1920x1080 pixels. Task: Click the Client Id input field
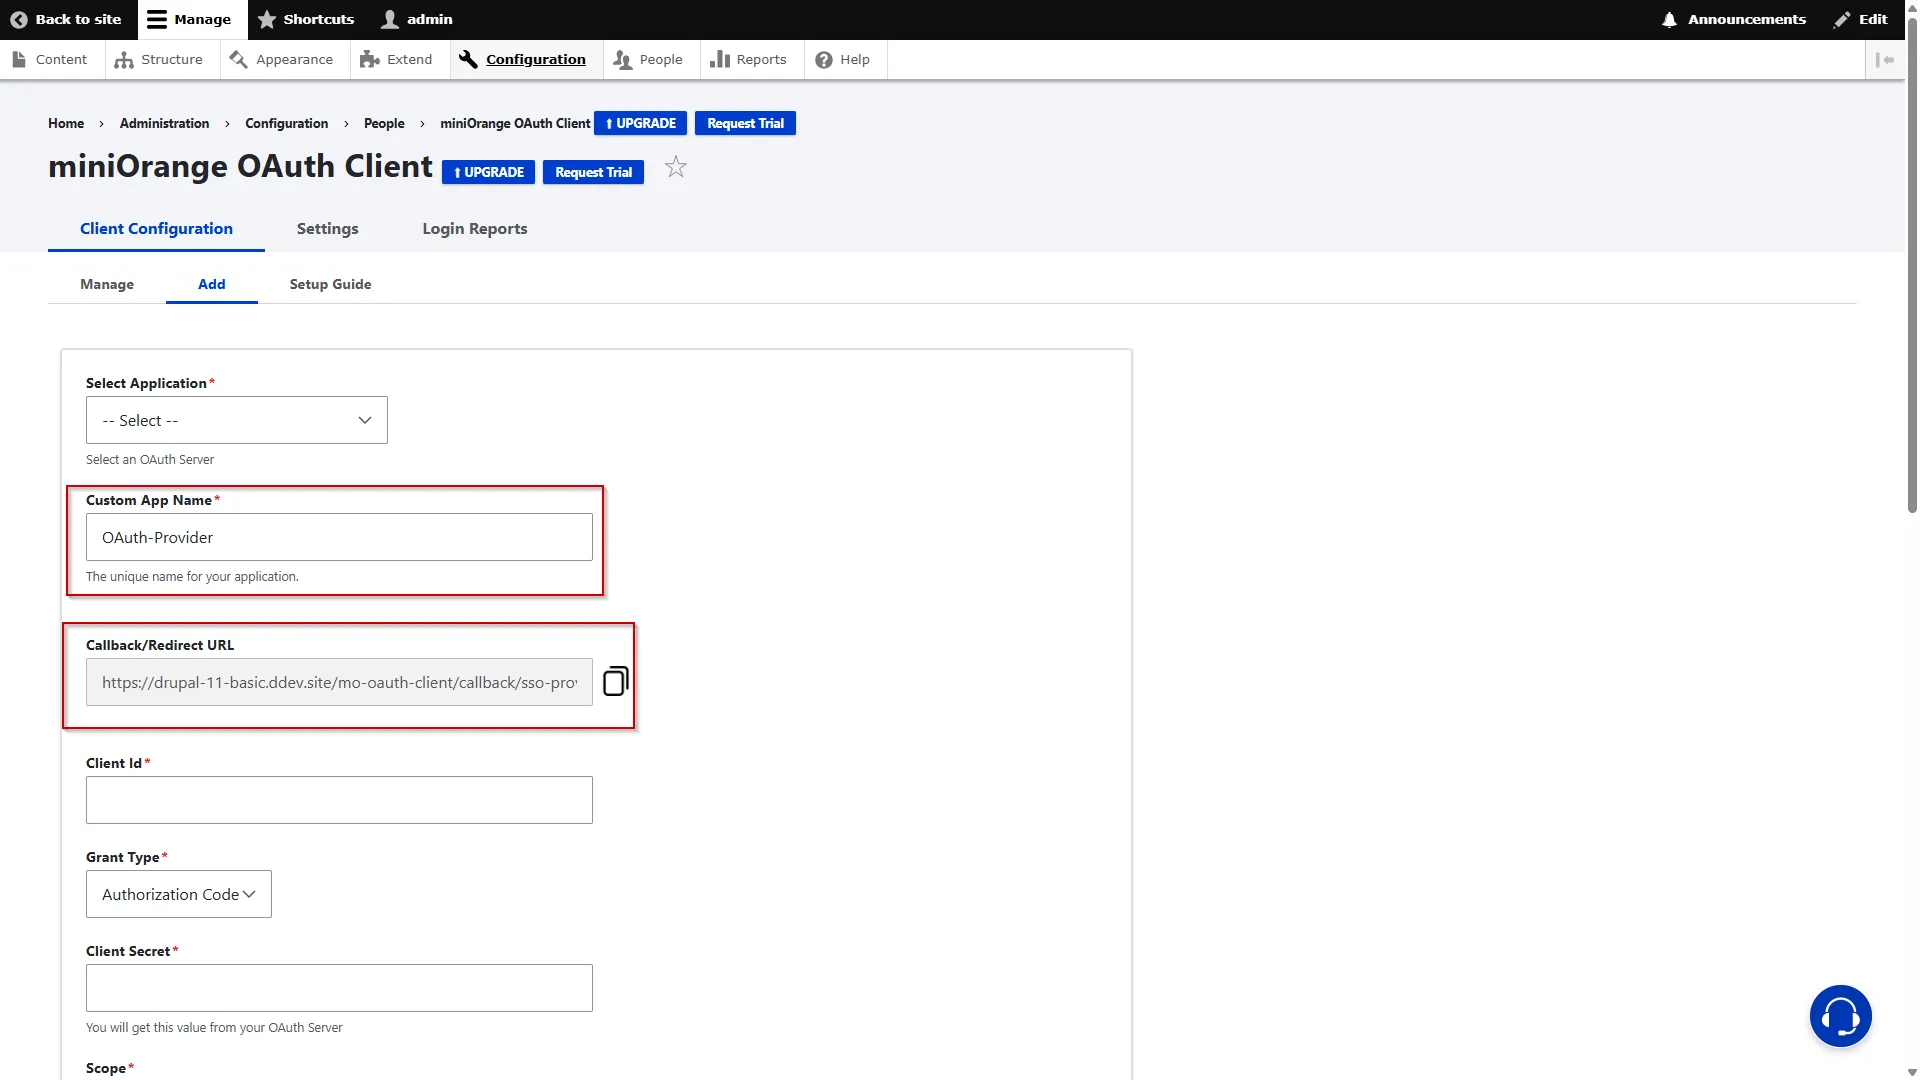[x=339, y=800]
